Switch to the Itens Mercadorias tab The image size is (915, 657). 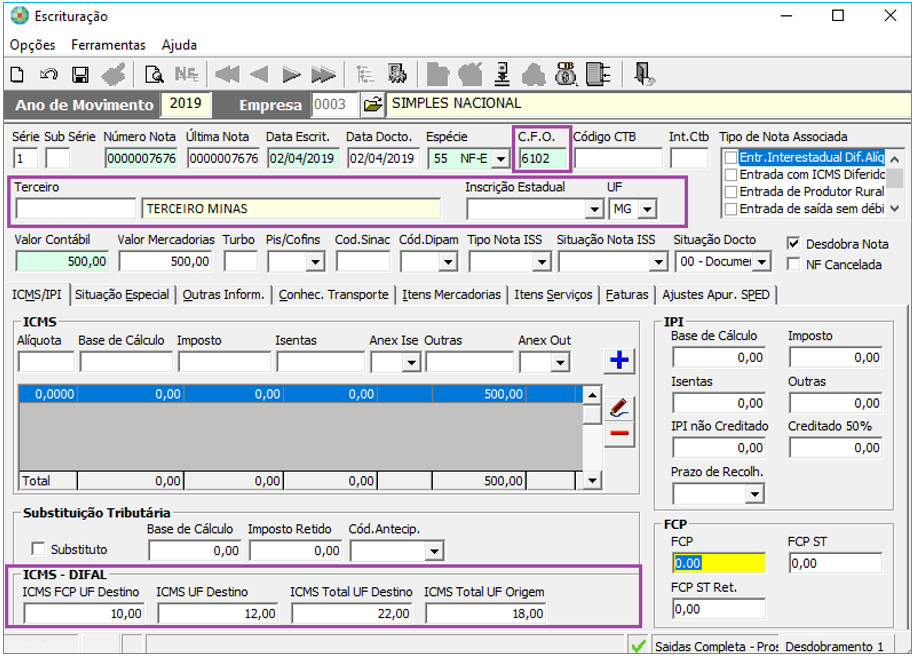click(451, 295)
